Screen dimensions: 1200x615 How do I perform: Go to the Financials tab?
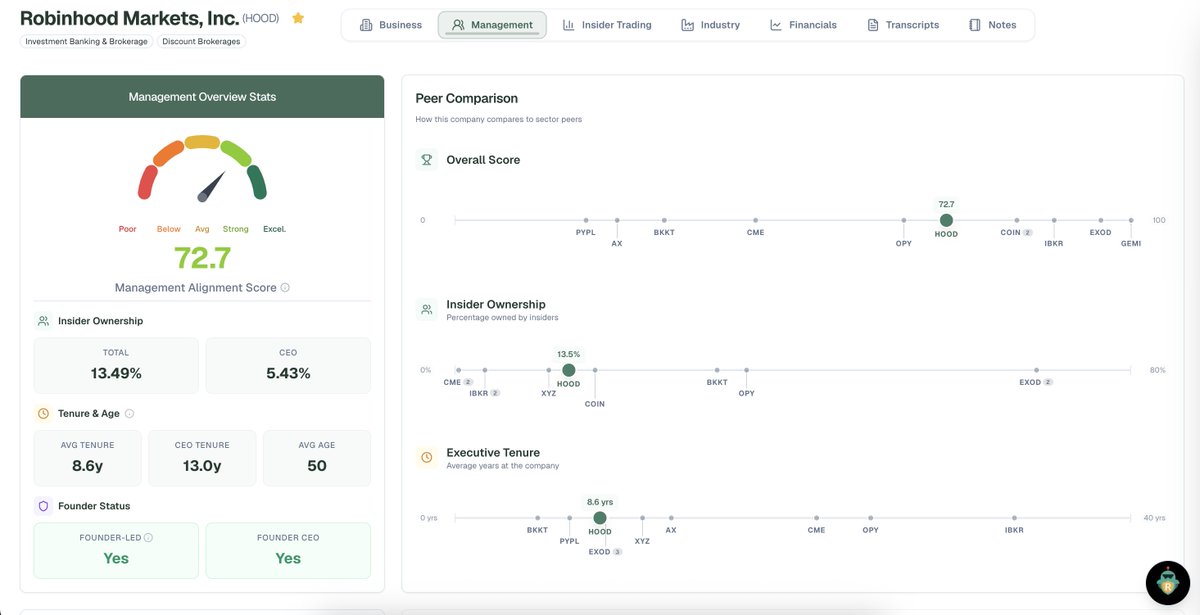(804, 25)
